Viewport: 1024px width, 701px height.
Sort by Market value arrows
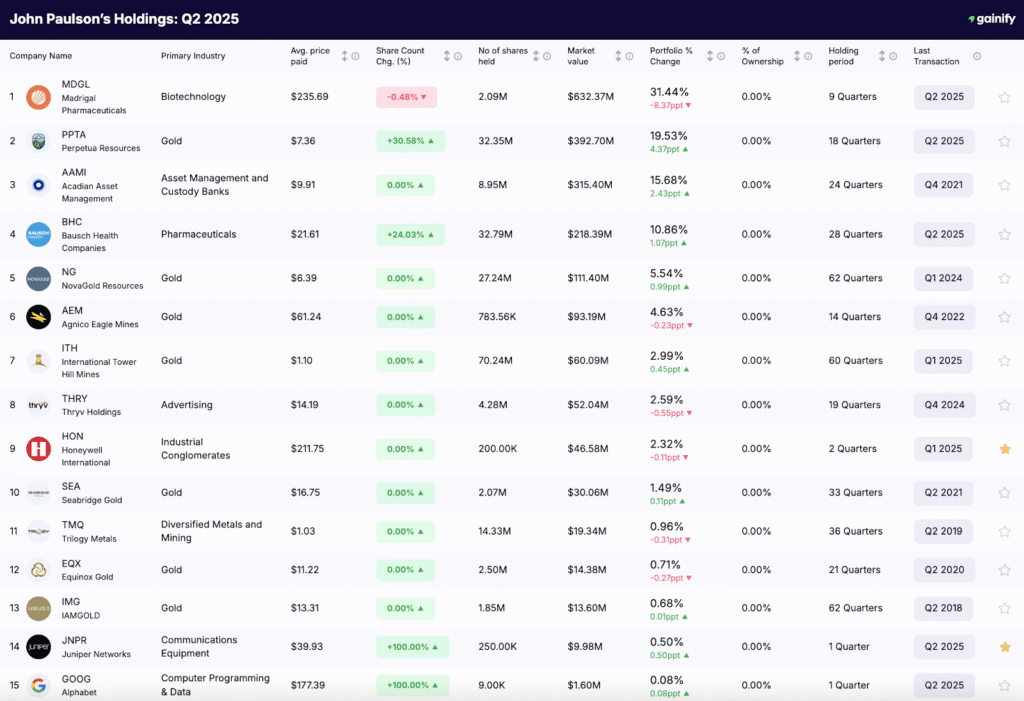[618, 56]
